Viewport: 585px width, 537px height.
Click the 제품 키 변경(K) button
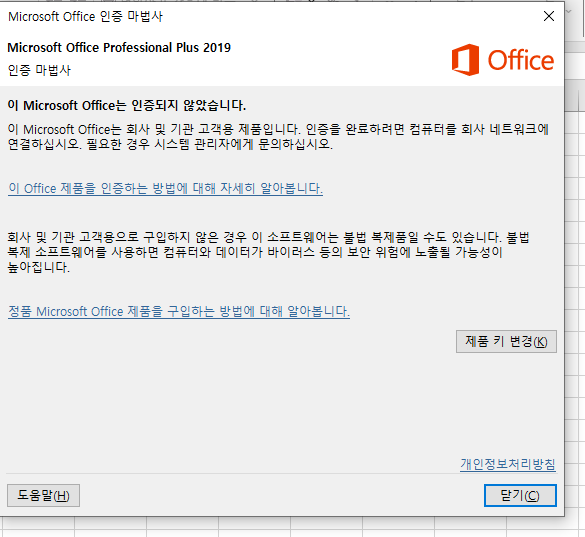[x=506, y=341]
